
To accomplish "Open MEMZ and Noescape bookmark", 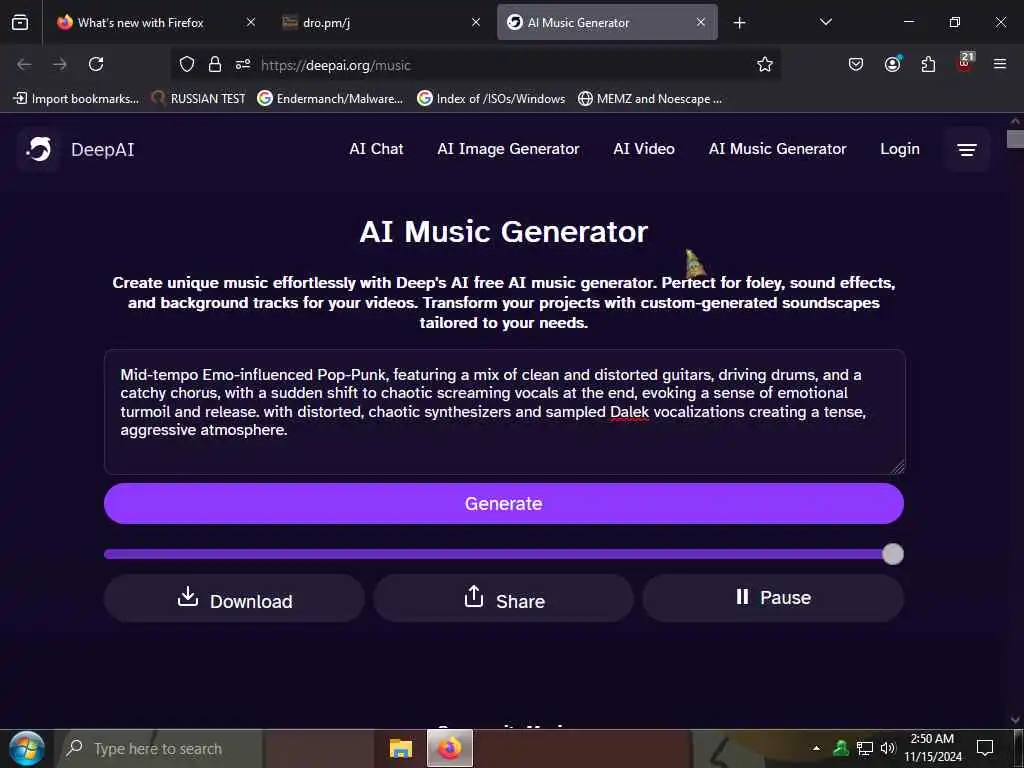I will click(x=650, y=99).
